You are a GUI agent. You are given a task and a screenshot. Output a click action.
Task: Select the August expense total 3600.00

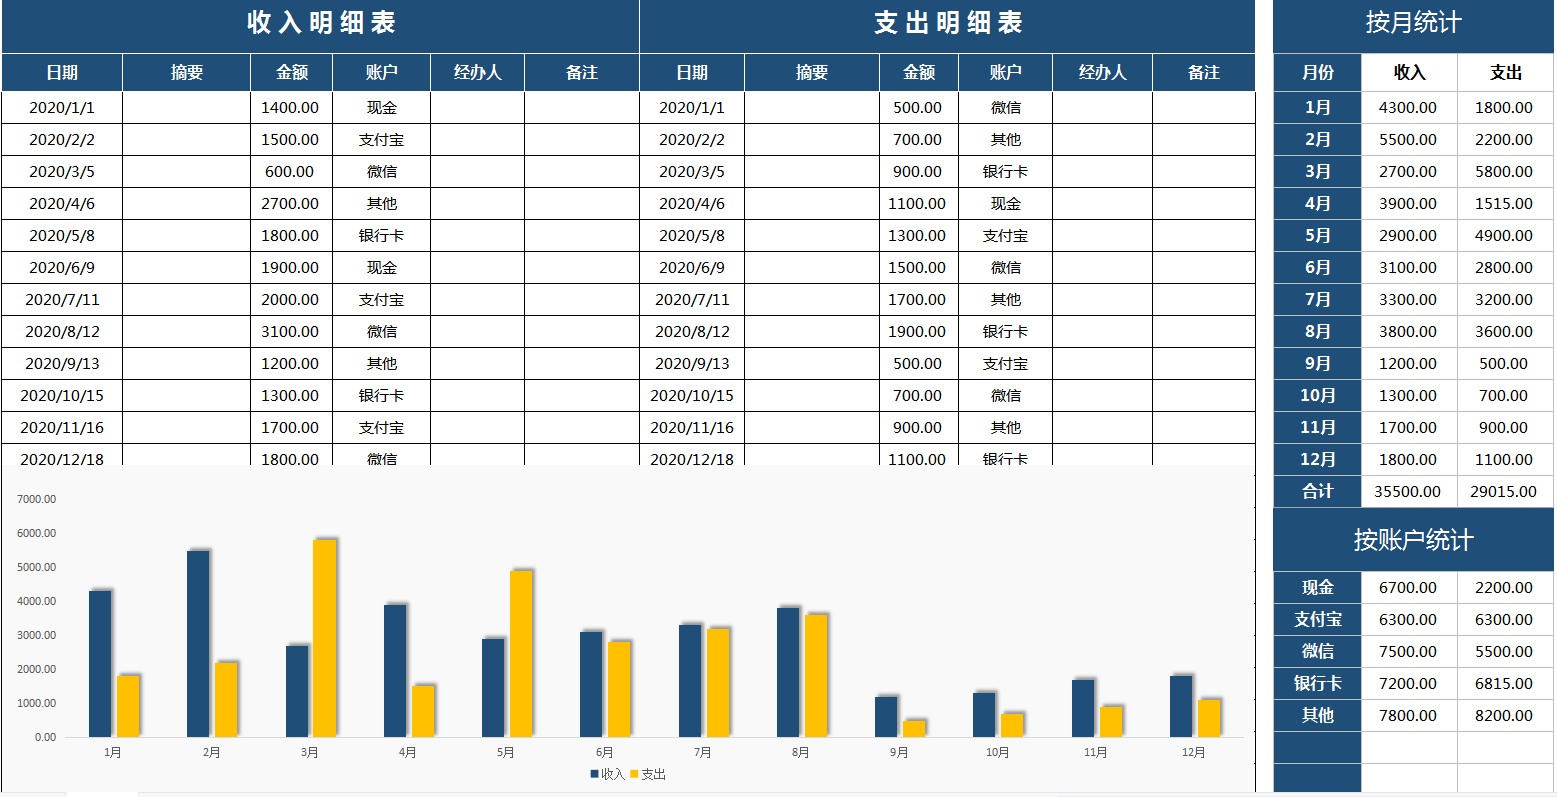(1504, 331)
